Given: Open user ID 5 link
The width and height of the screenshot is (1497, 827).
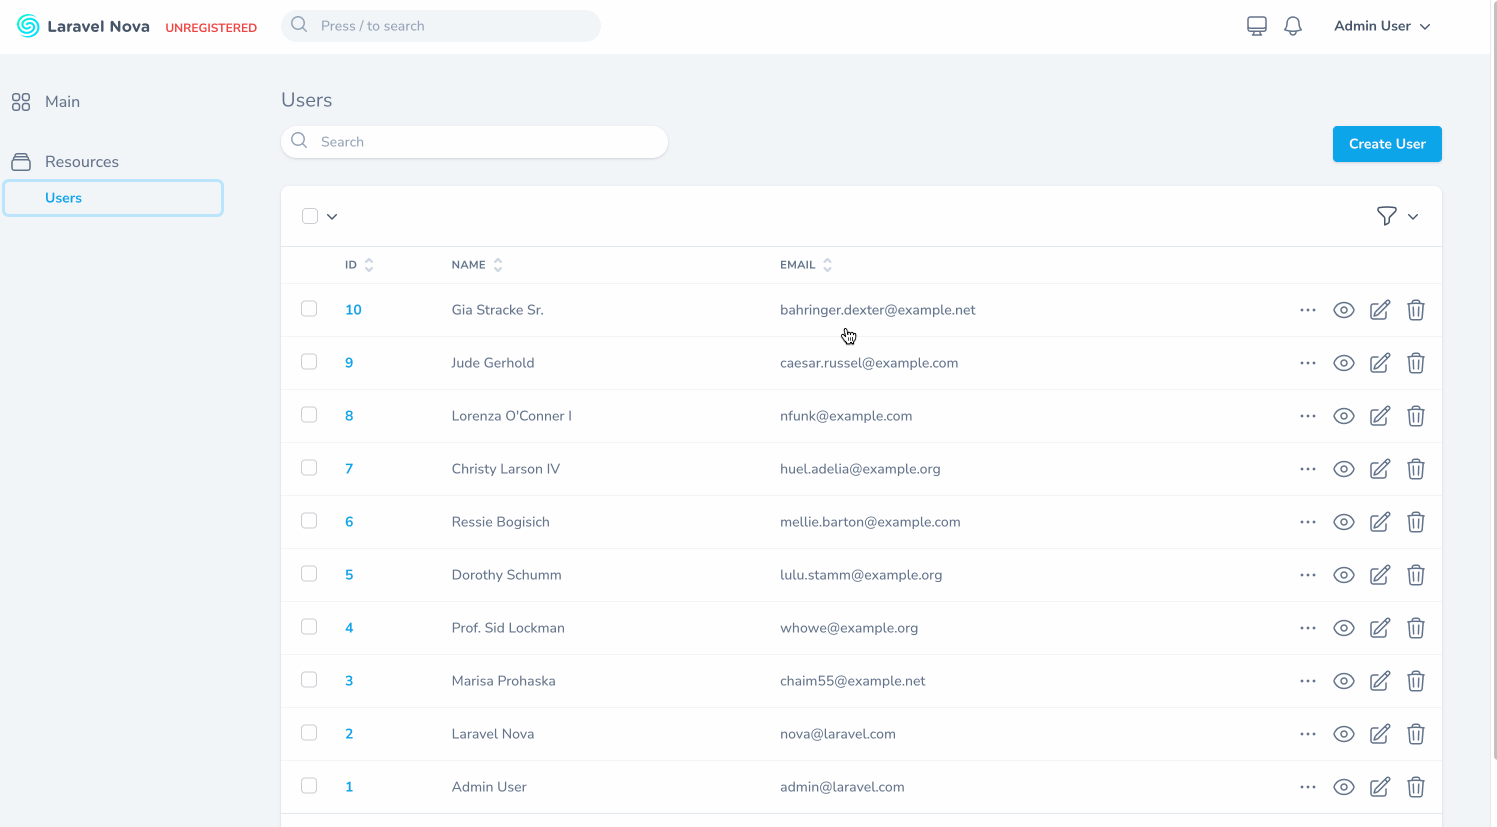Looking at the screenshot, I should [x=349, y=575].
